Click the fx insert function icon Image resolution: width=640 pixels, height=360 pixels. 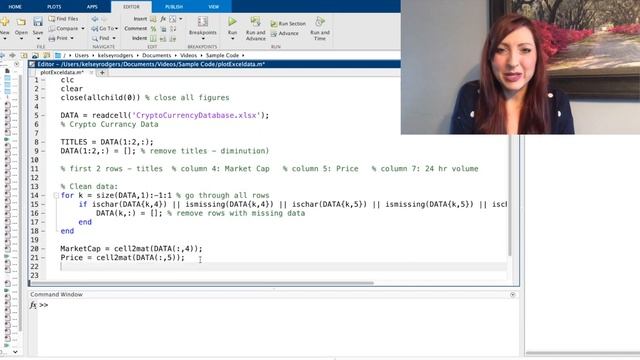pyautogui.click(x=163, y=19)
